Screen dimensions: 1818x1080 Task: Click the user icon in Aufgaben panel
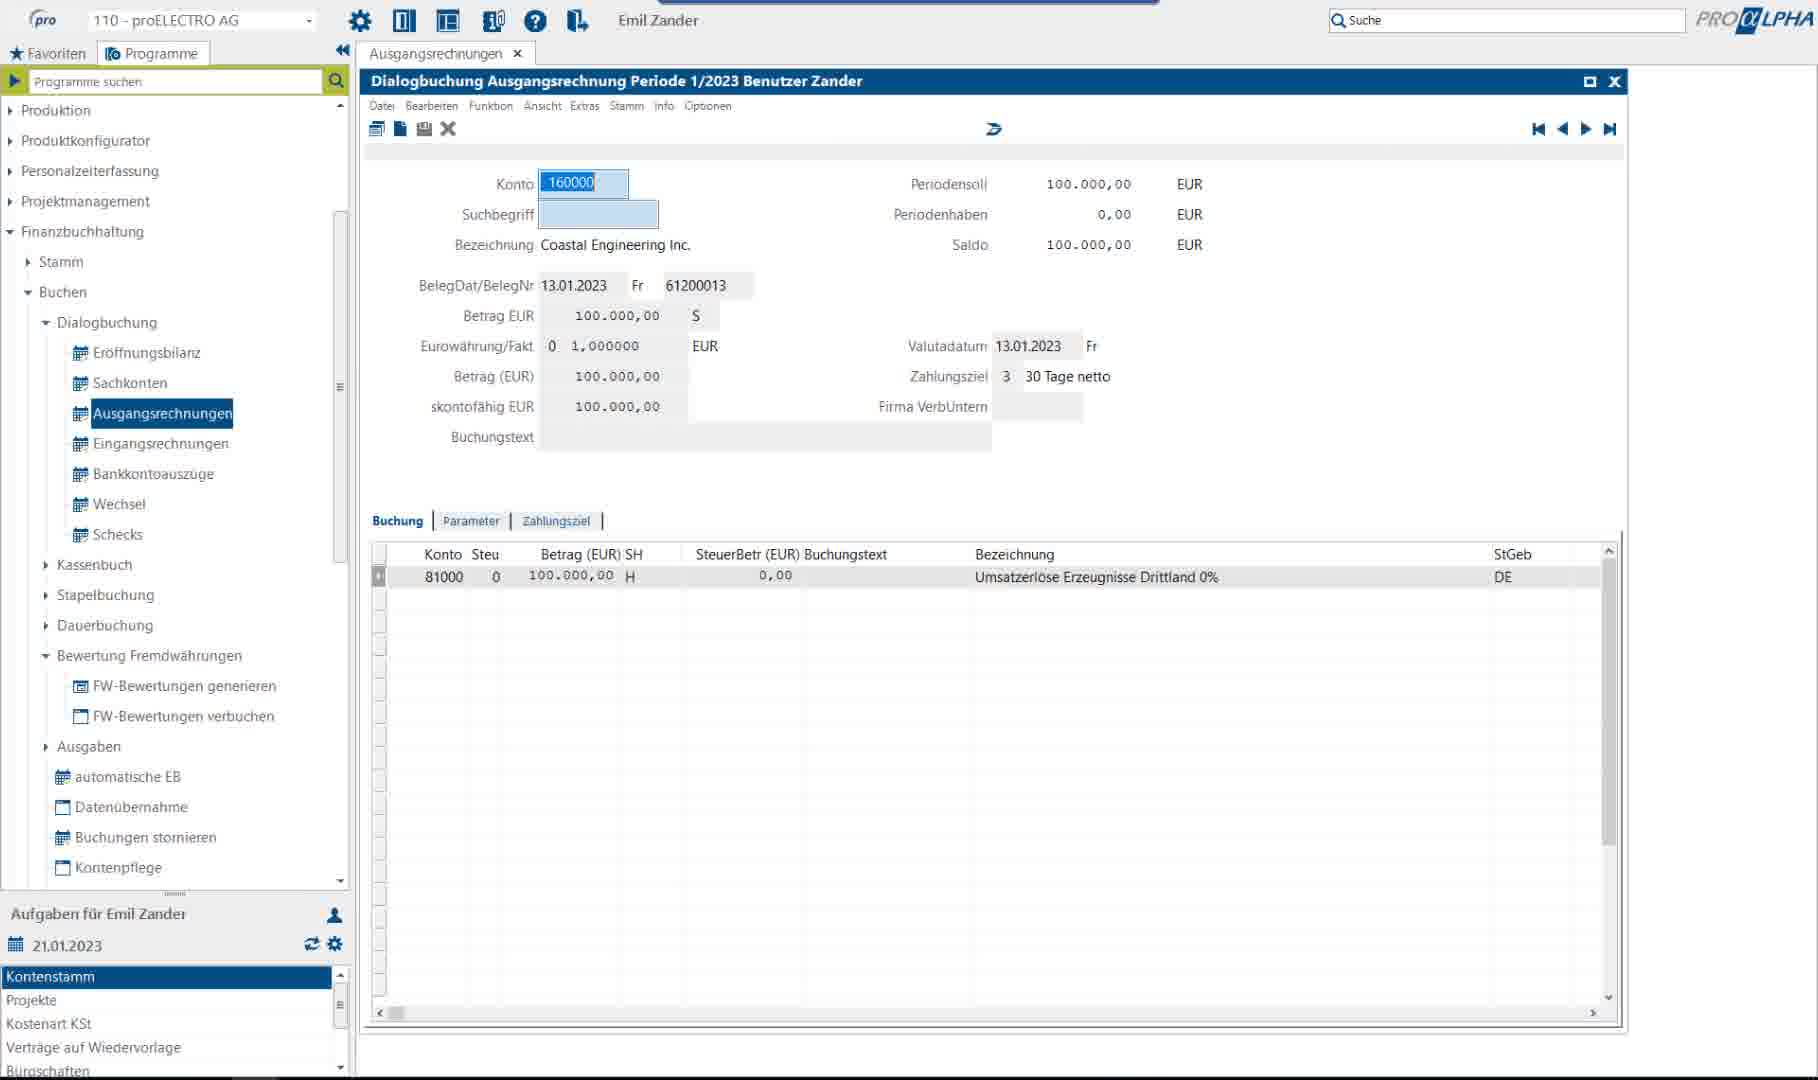click(x=335, y=915)
